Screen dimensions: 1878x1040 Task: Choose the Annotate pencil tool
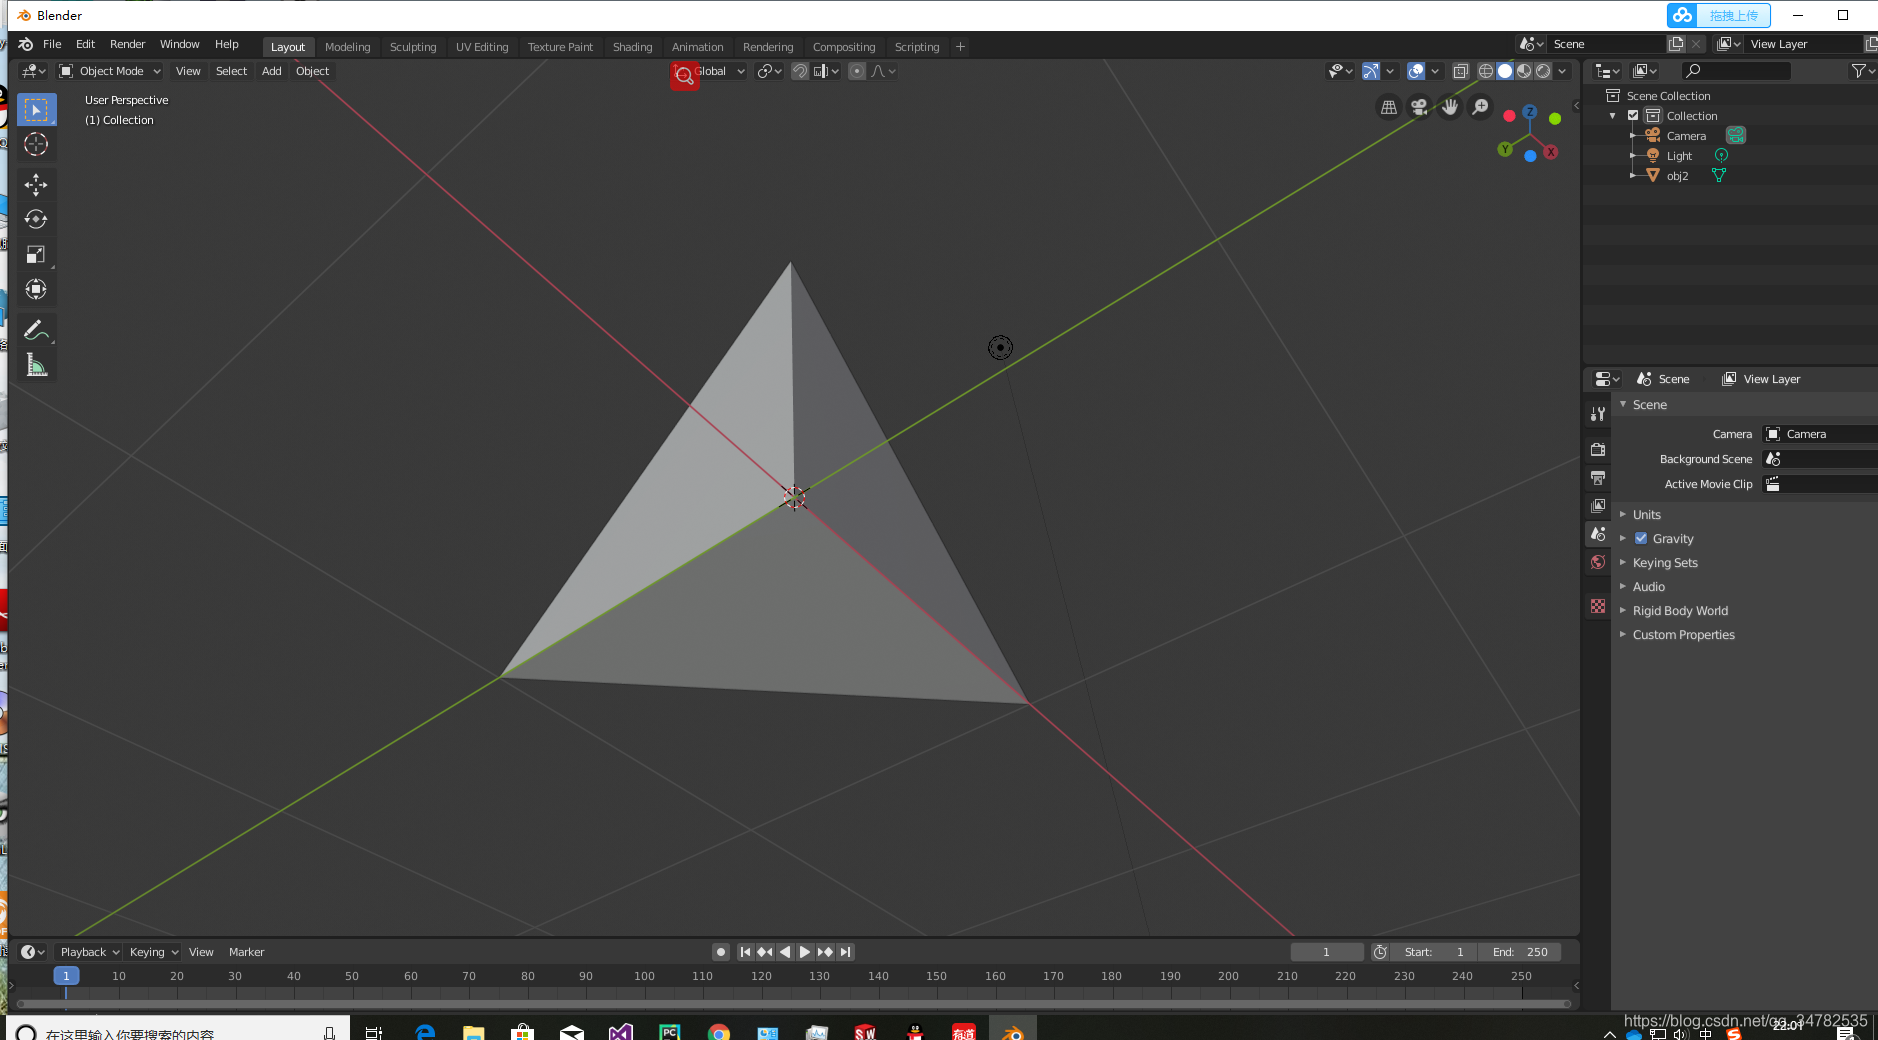click(x=36, y=330)
